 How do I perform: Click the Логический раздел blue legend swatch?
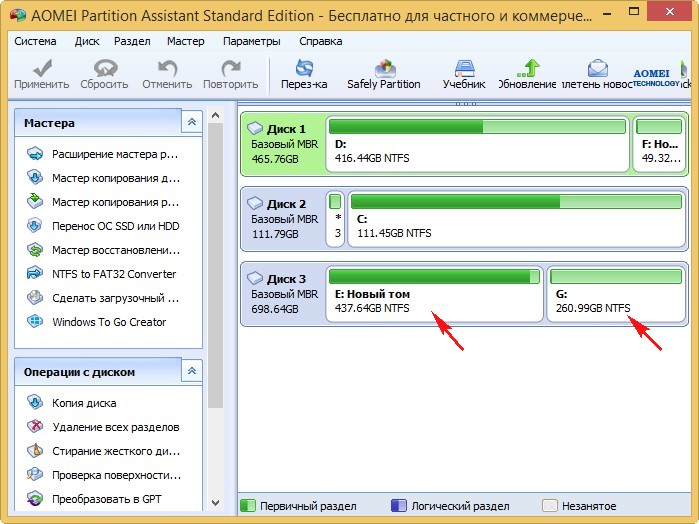click(399, 506)
